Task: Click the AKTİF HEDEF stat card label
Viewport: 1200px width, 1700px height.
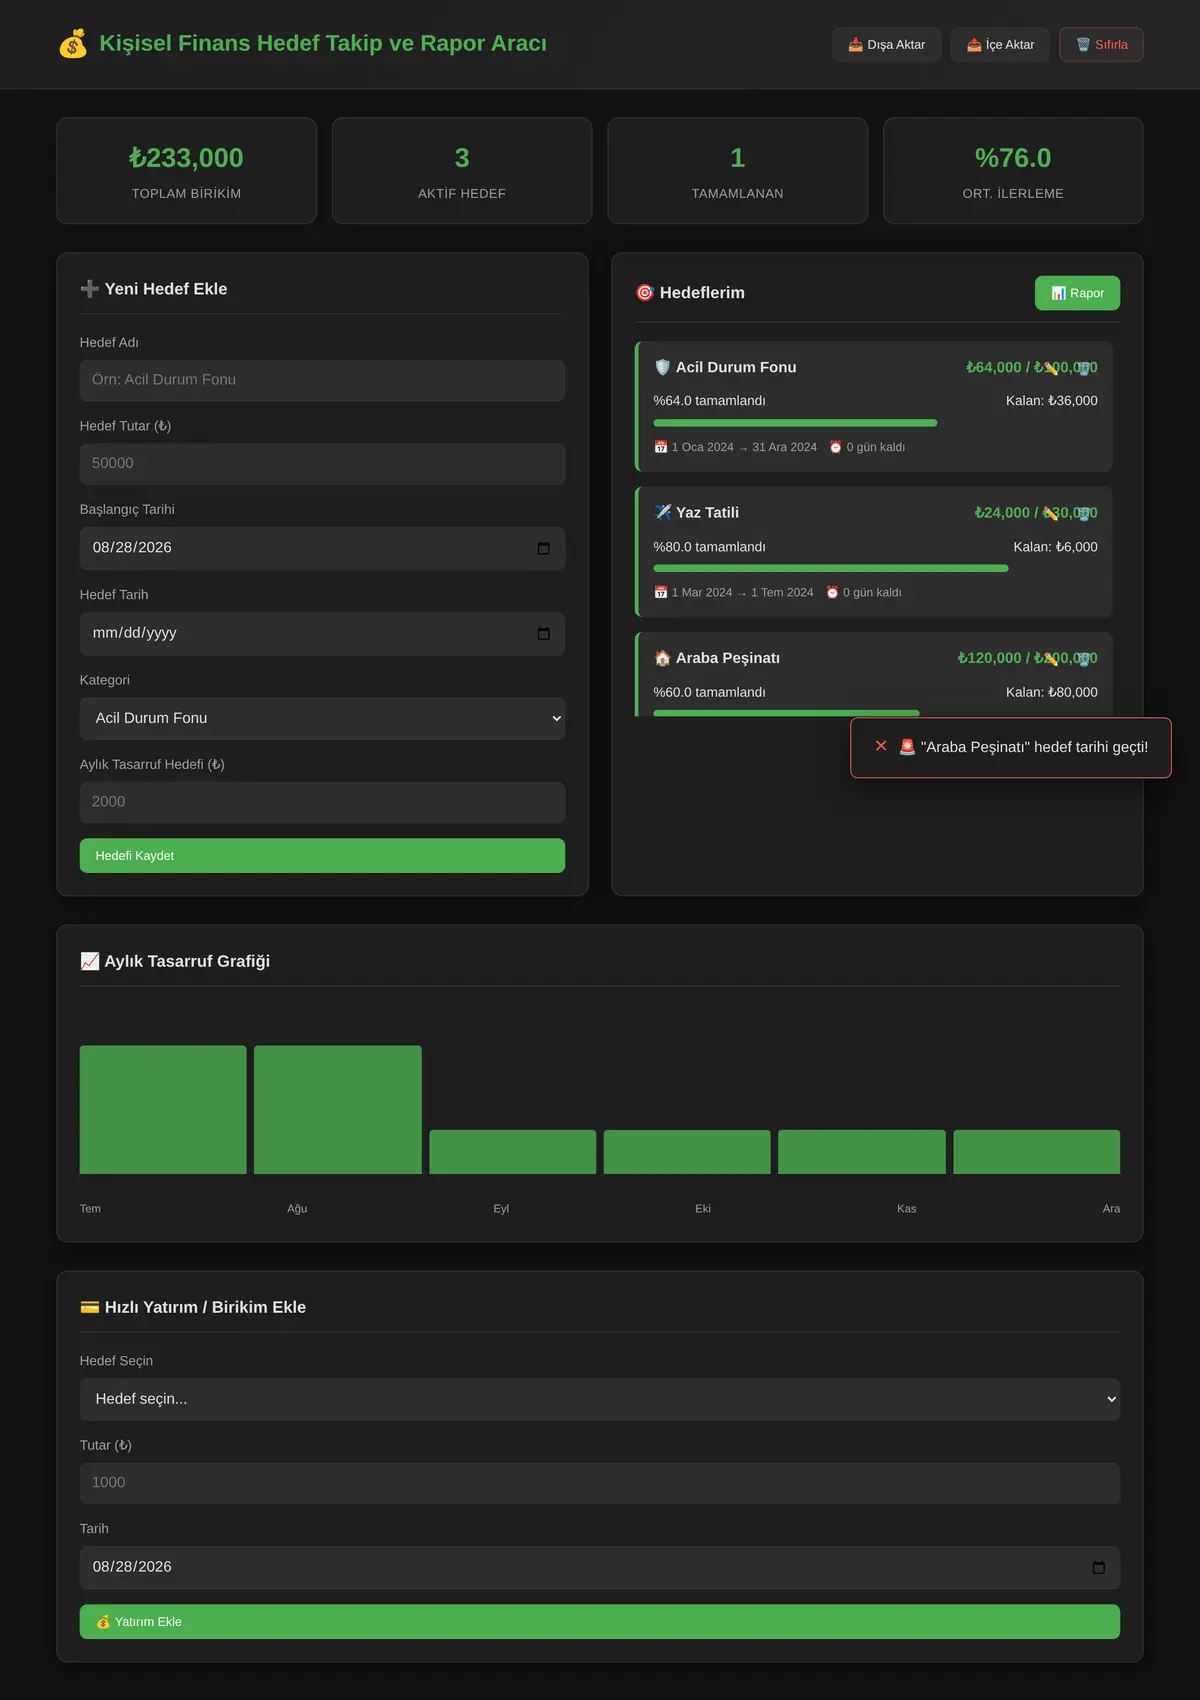Action: click(462, 194)
